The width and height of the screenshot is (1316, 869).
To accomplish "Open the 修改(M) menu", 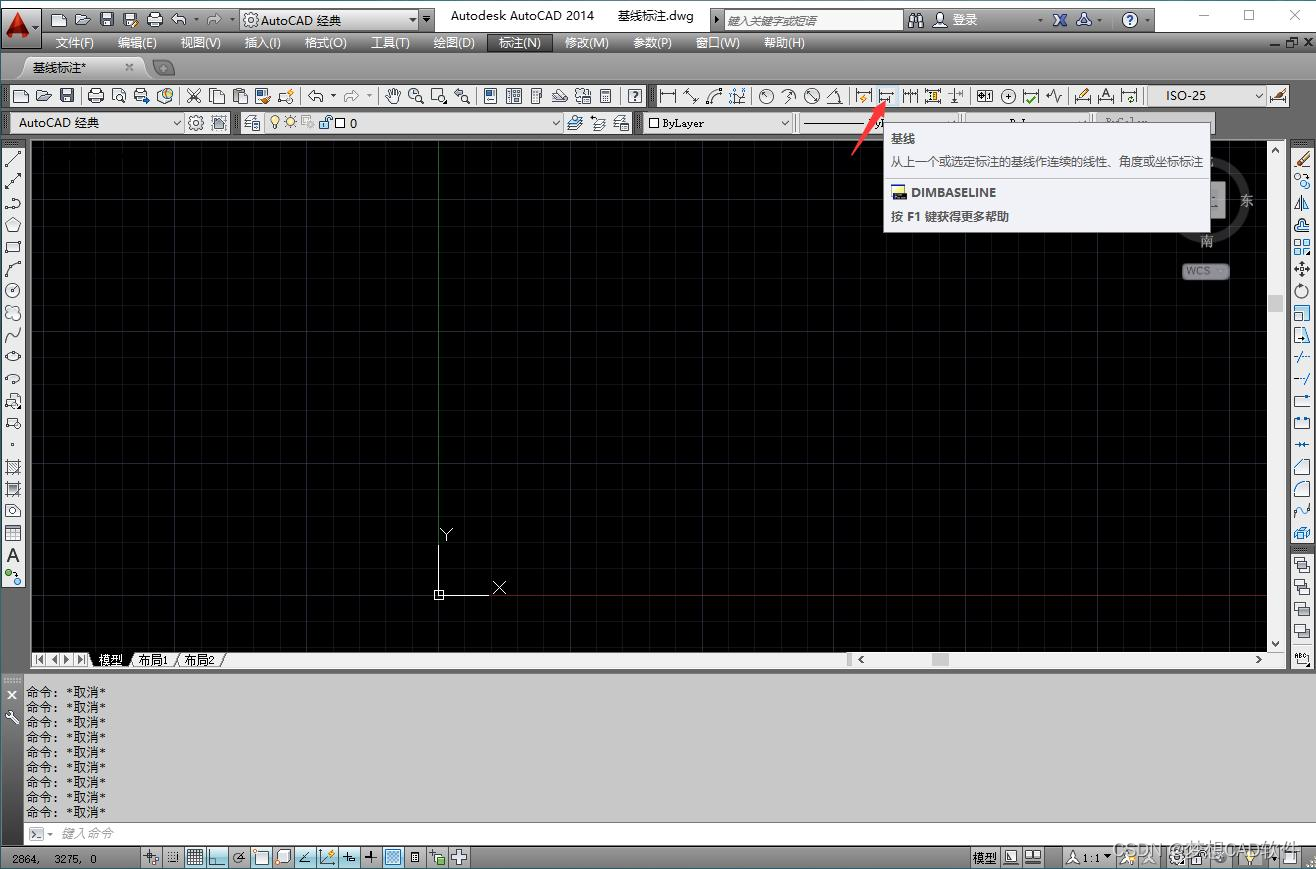I will (x=587, y=42).
